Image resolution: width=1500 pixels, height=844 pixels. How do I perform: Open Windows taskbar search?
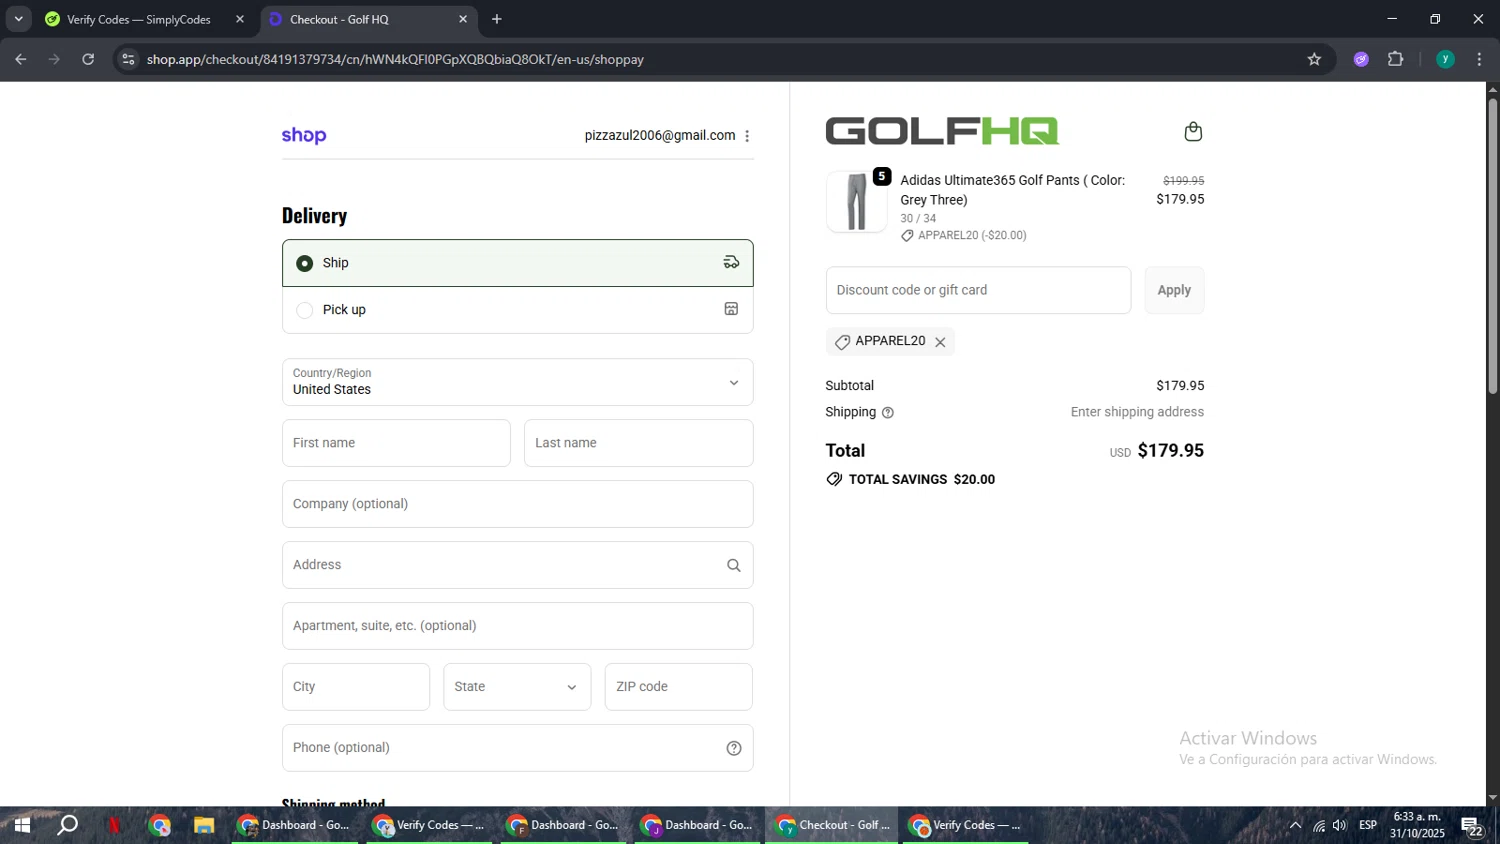67,825
